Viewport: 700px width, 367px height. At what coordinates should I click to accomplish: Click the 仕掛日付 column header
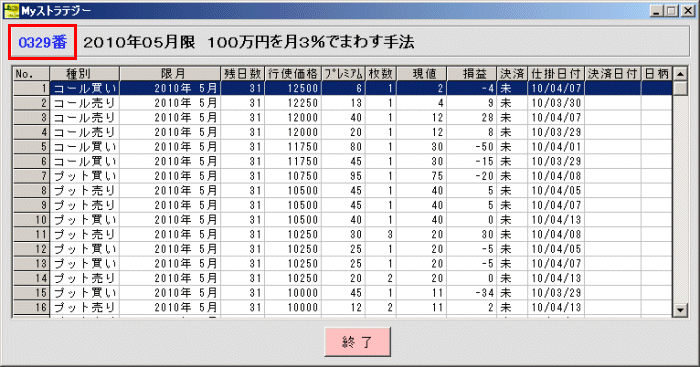556,74
